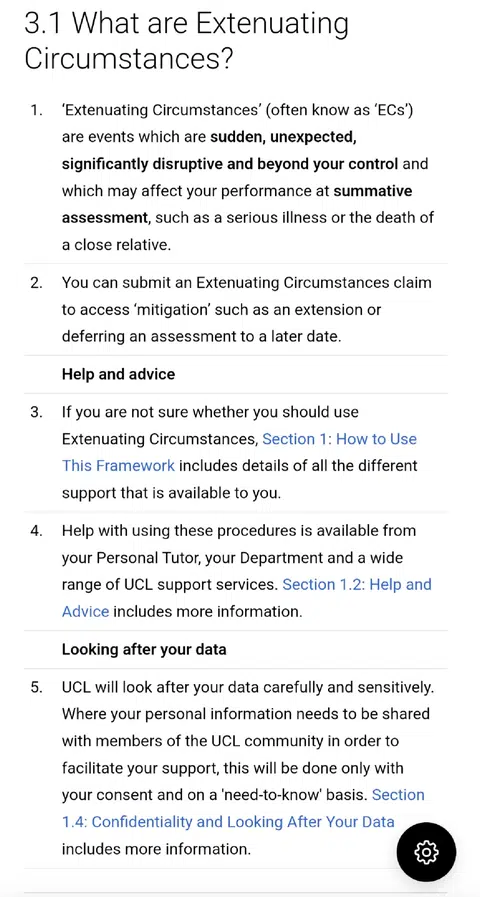Open 'Section 1.2: Help and' link

tap(357, 584)
